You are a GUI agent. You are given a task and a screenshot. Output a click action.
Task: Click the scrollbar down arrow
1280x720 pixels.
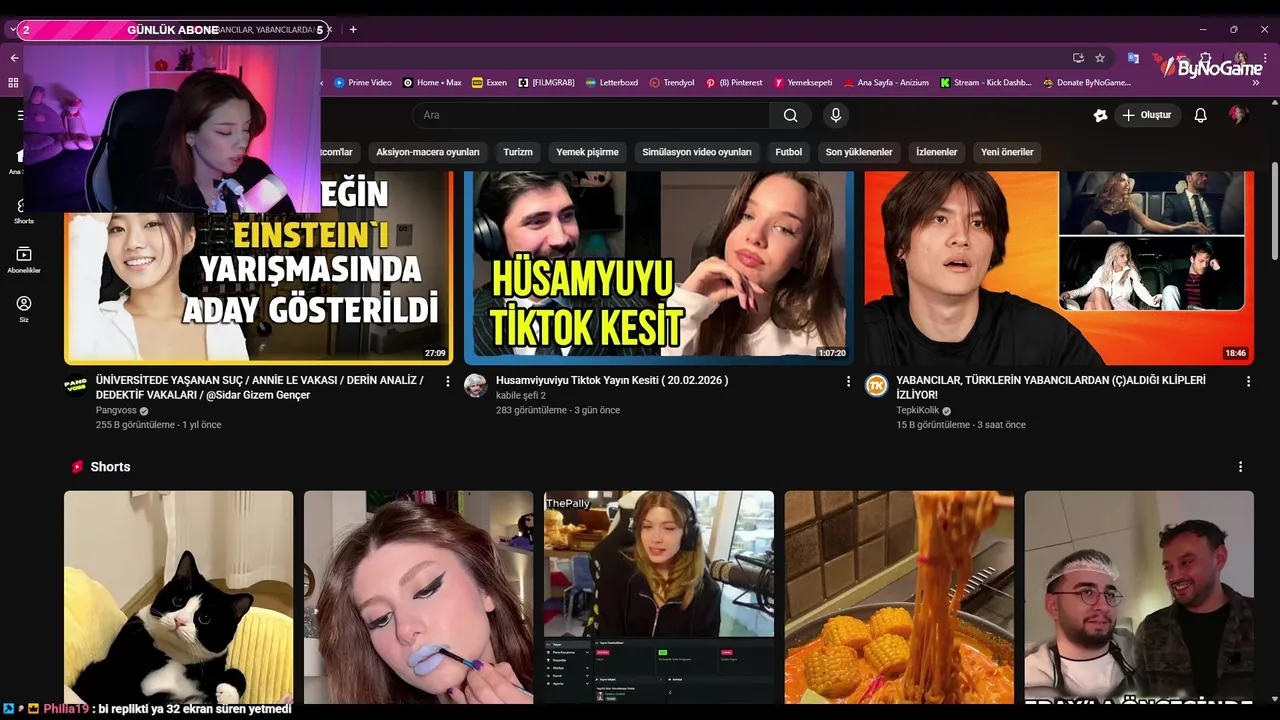[1274, 699]
